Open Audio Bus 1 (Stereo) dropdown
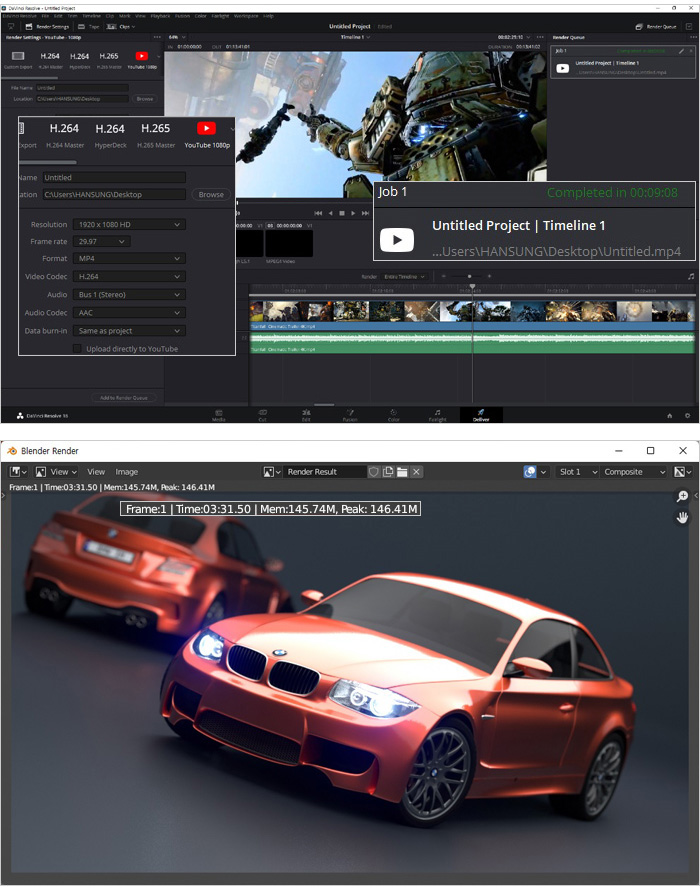This screenshot has width=700, height=889. 129,295
